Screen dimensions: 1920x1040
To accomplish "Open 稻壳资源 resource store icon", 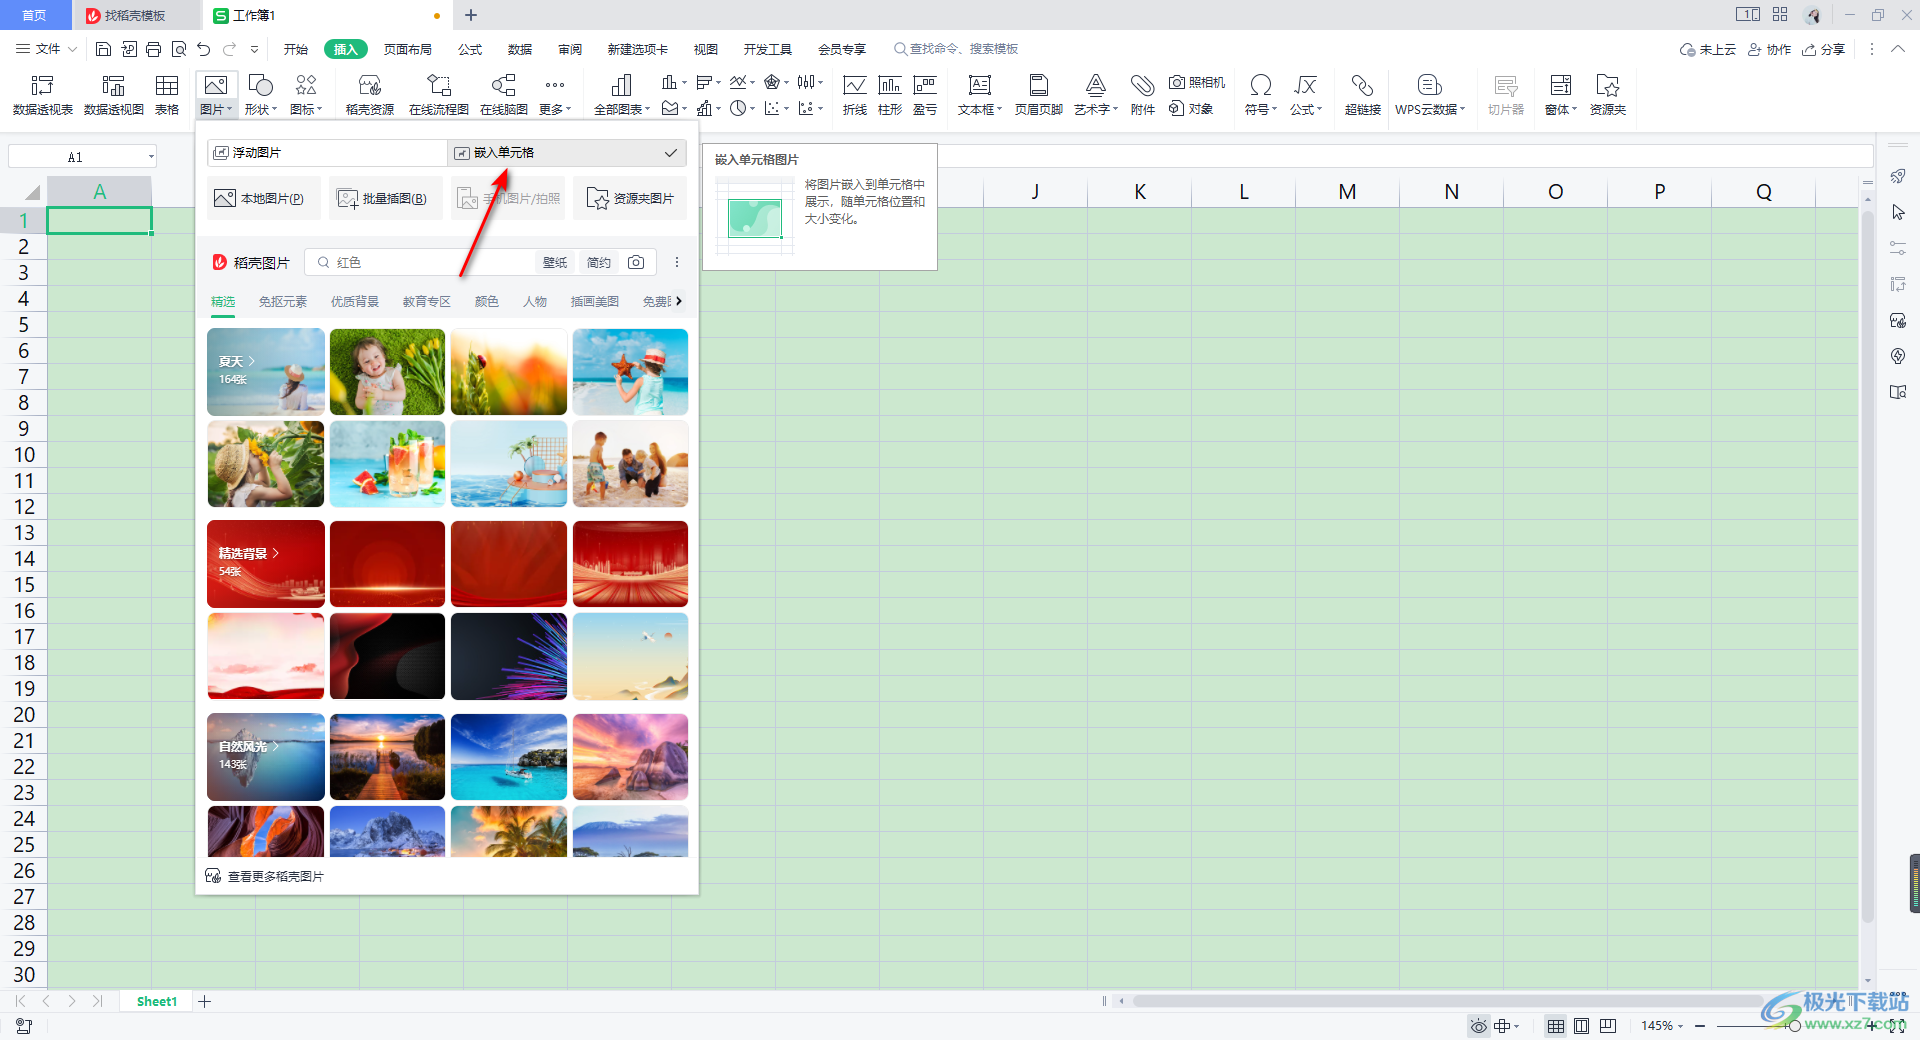I will click(370, 95).
